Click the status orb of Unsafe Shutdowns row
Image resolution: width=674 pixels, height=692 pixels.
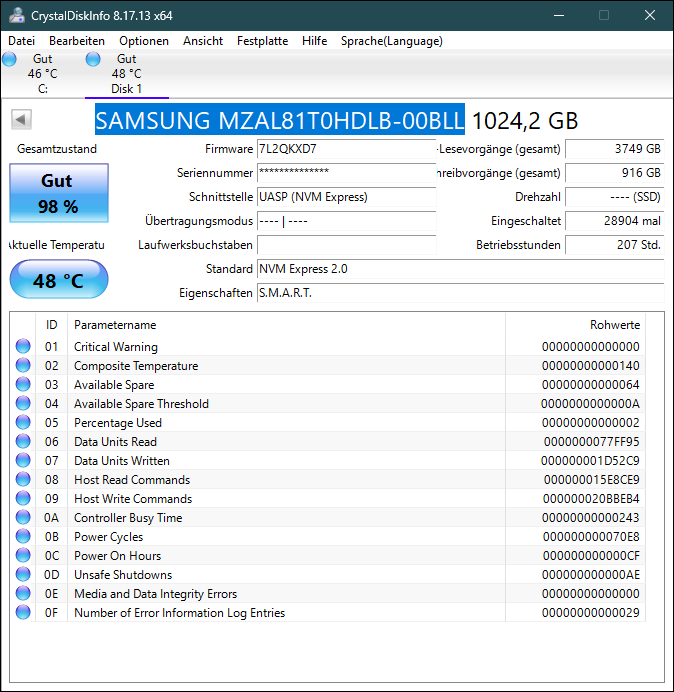[23, 574]
